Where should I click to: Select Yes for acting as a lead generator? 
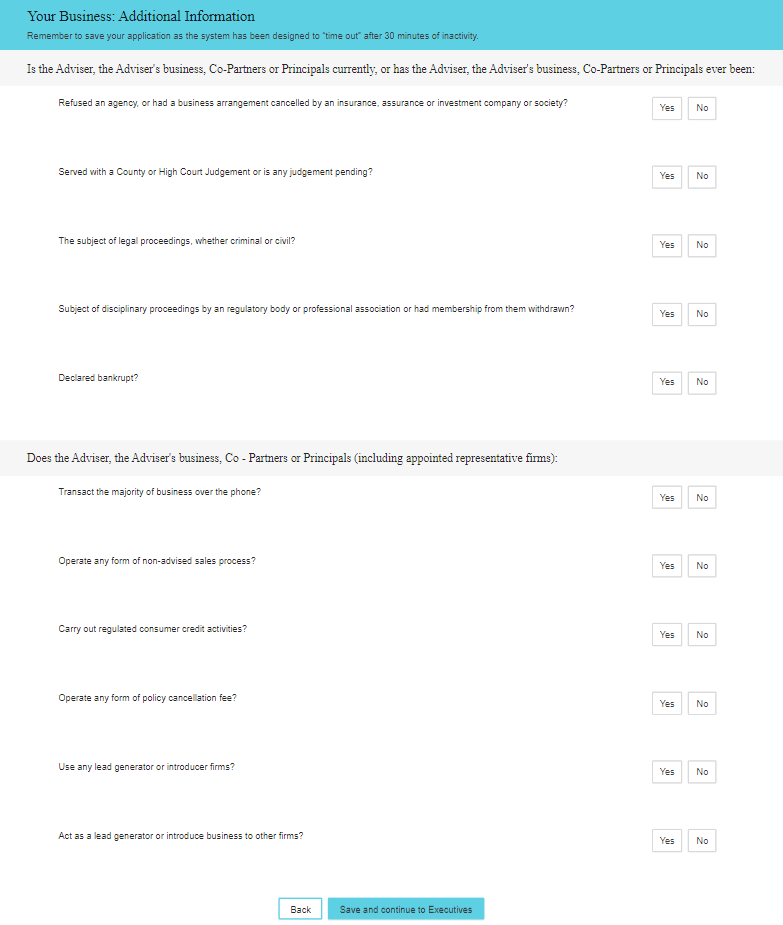pyautogui.click(x=667, y=841)
